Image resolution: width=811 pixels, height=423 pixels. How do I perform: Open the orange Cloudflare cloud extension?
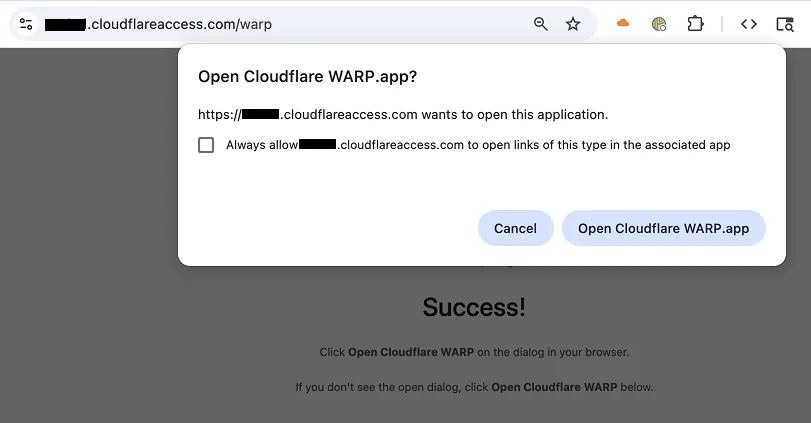coord(623,24)
